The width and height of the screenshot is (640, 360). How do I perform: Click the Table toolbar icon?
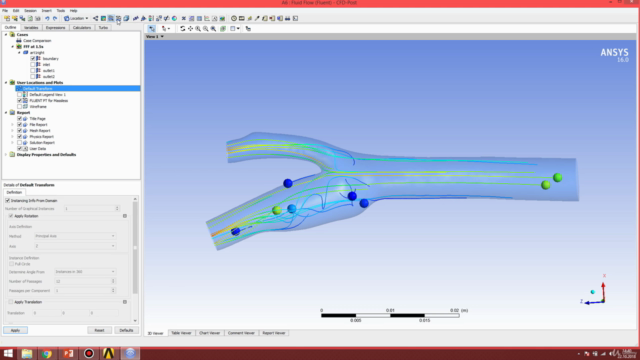point(199,18)
